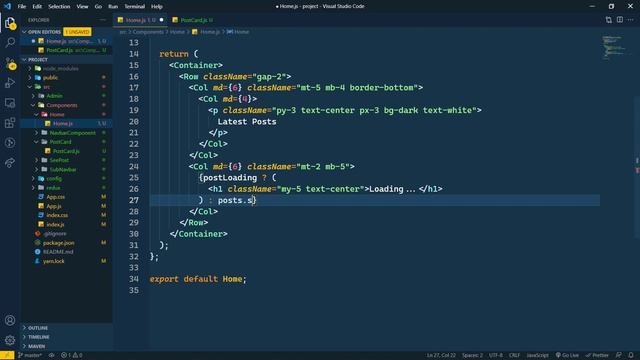
Task: Click the VS Code logo in title bar
Action: tap(7, 6)
